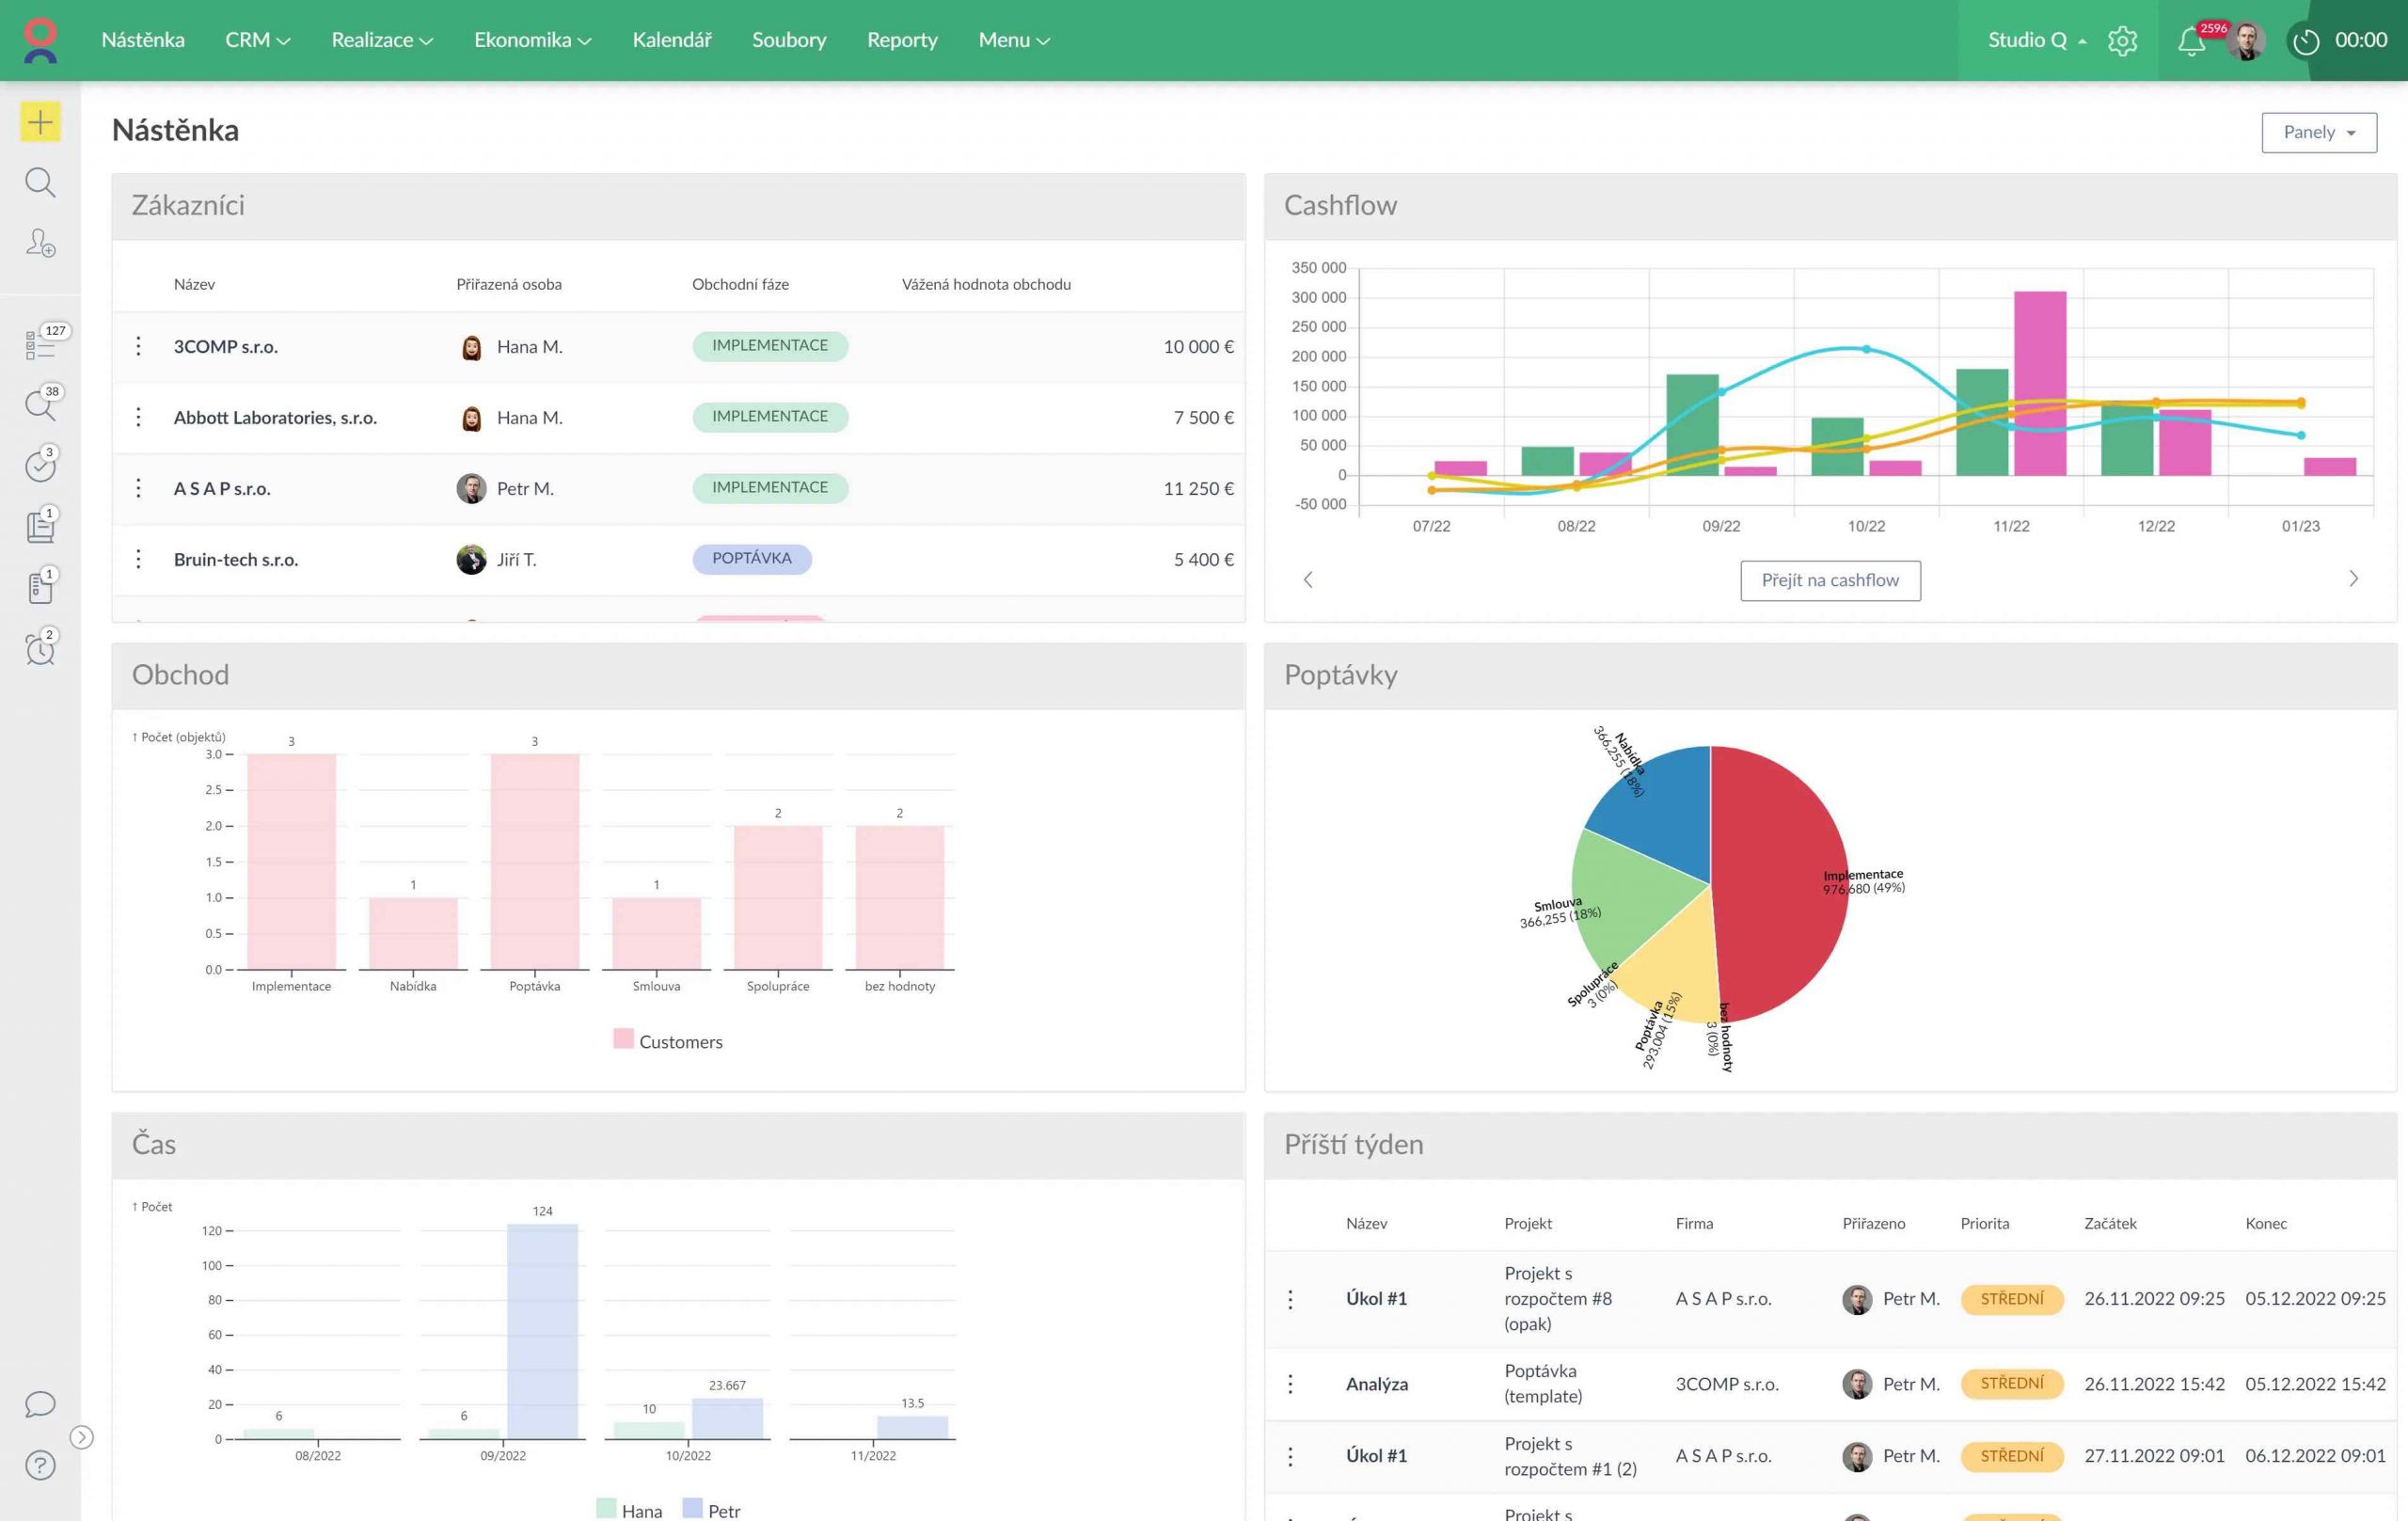The image size is (2408, 1521).
Task: Click the add person icon in sidebar
Action: (x=40, y=243)
